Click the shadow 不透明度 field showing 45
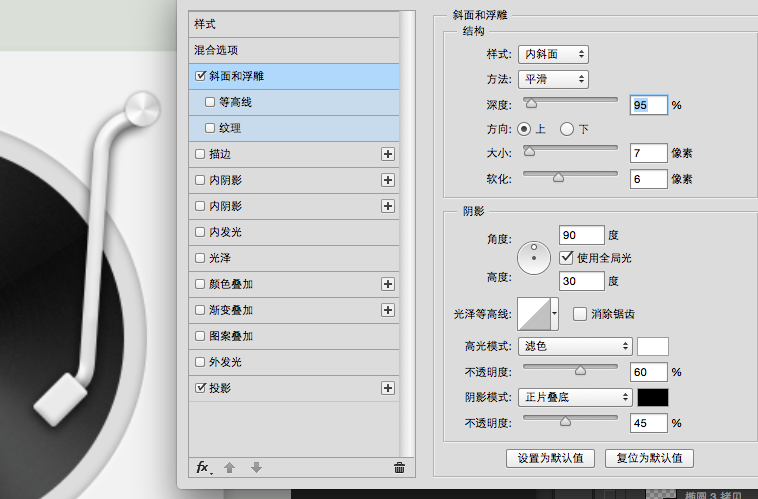Image resolution: width=758 pixels, height=499 pixels. [x=649, y=423]
